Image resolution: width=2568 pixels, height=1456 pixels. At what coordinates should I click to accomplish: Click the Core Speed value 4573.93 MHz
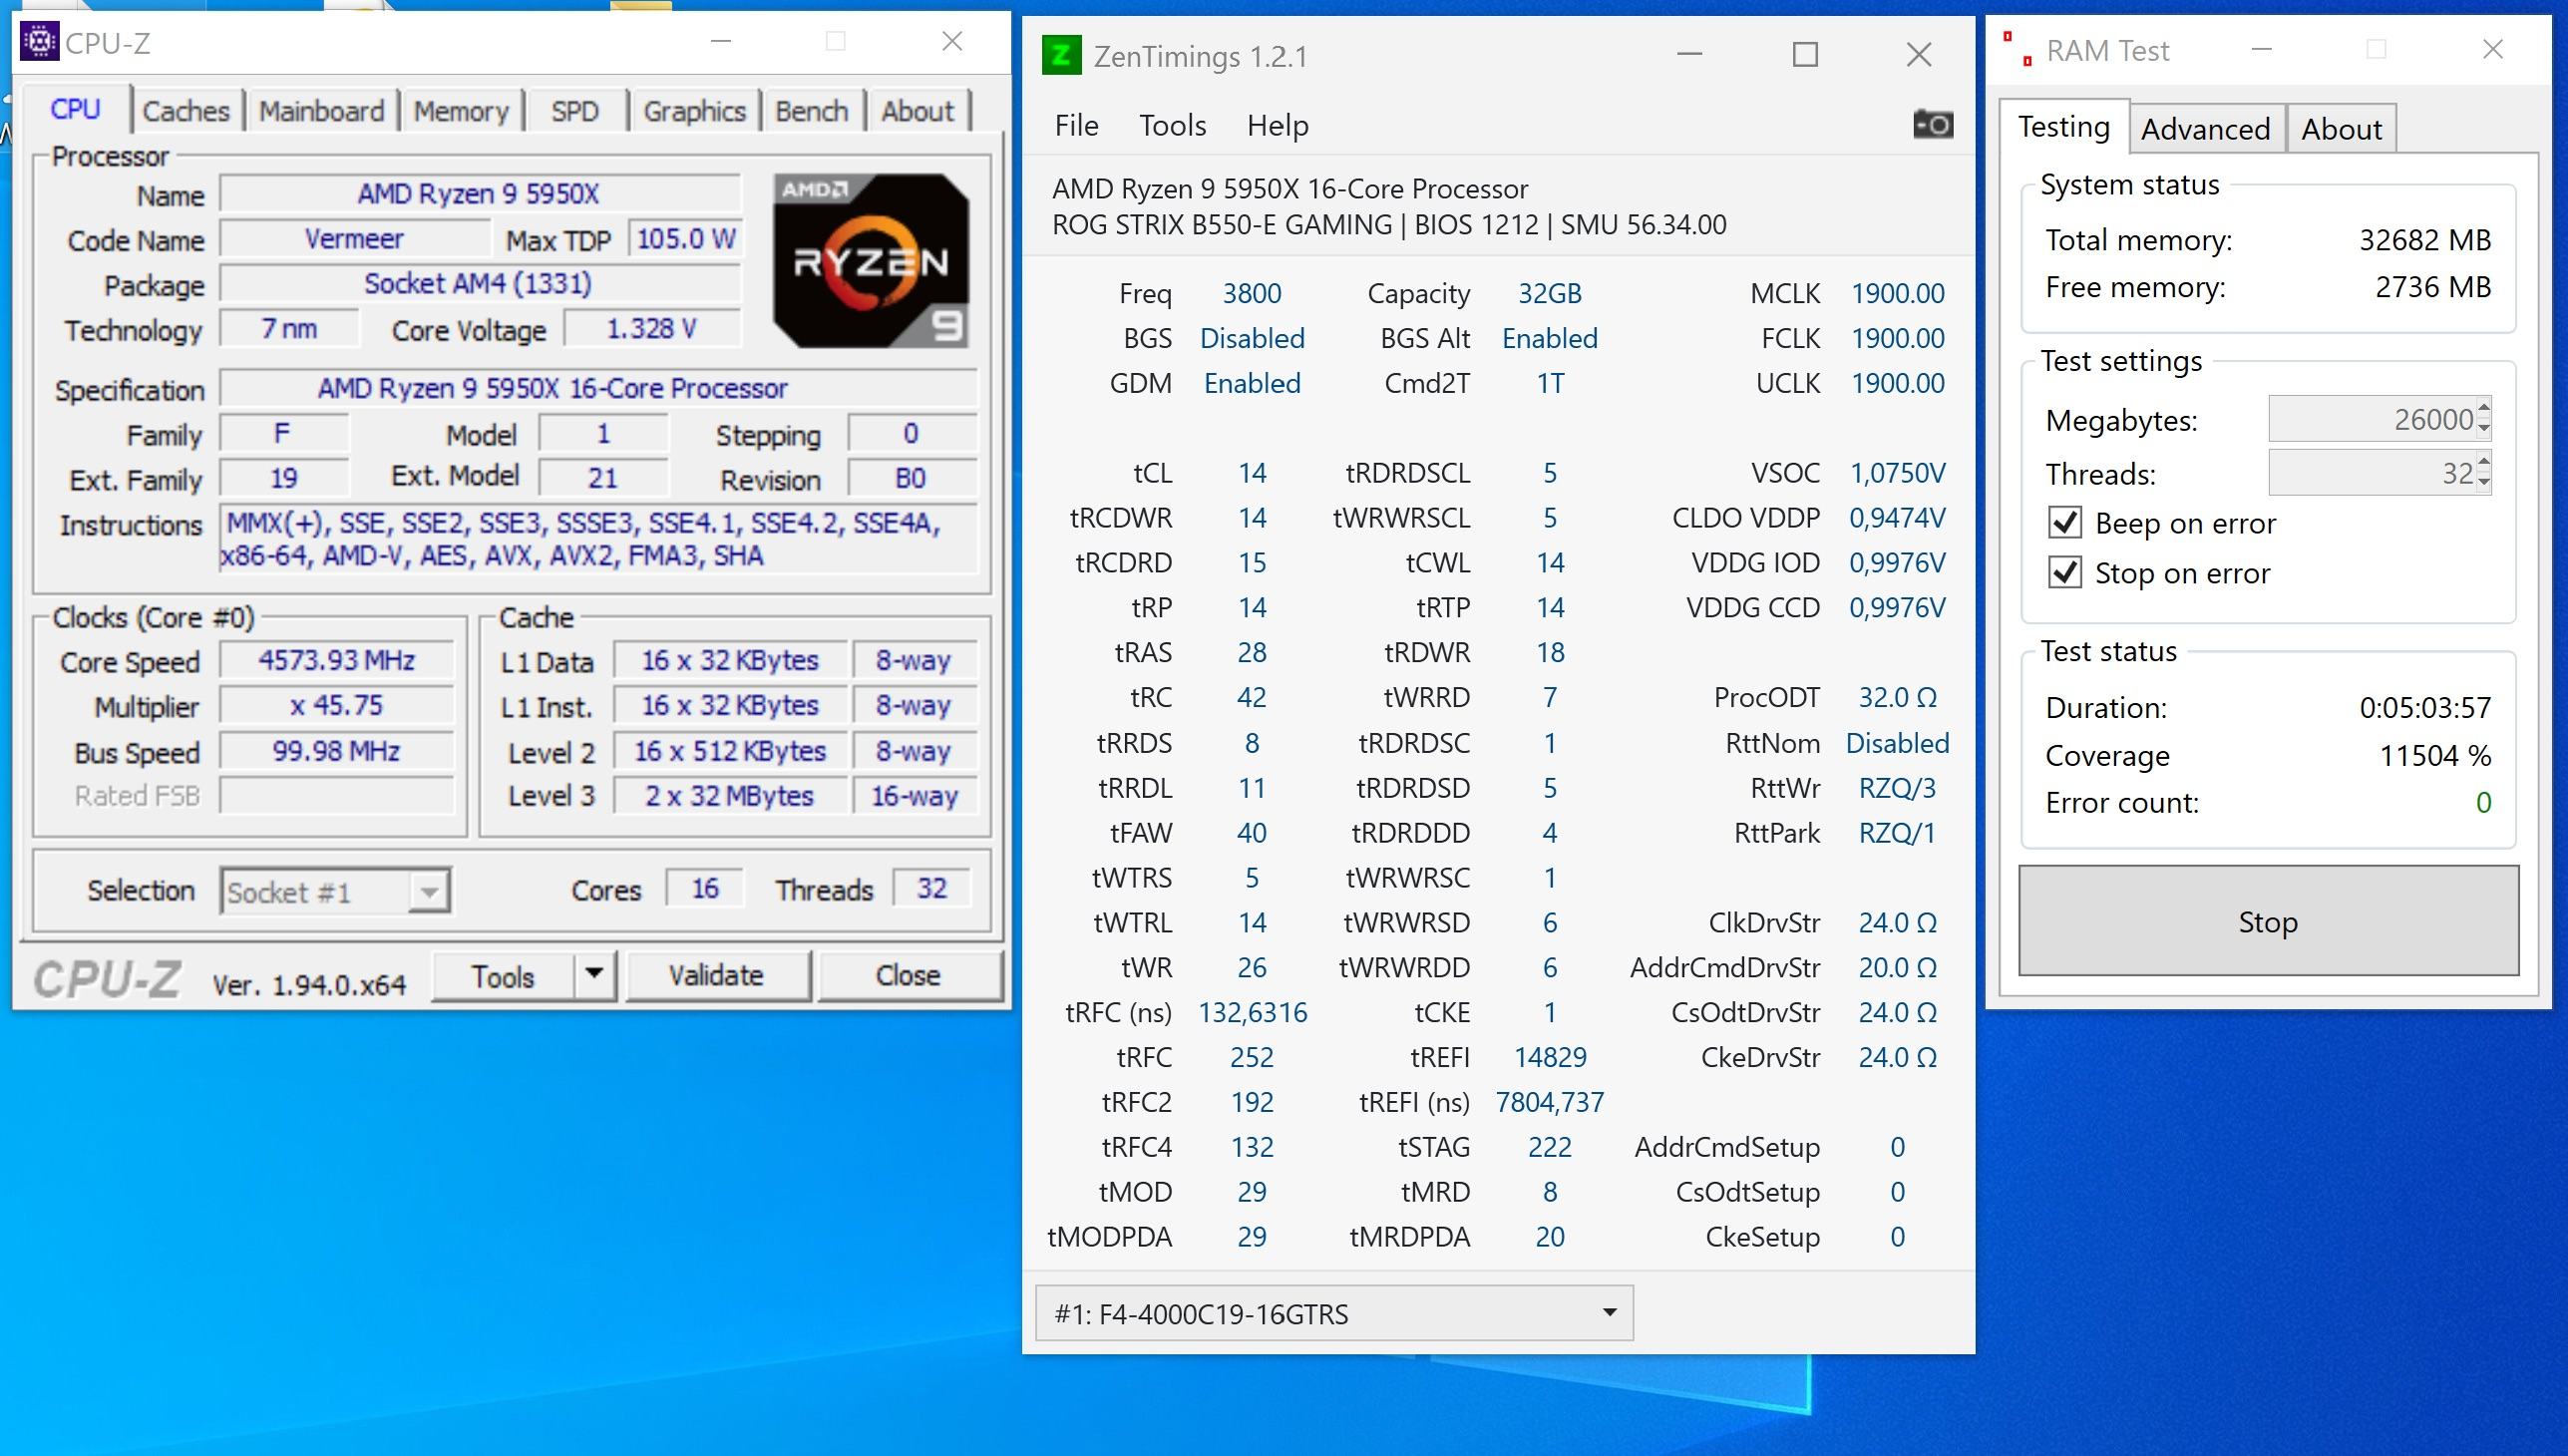[x=336, y=660]
